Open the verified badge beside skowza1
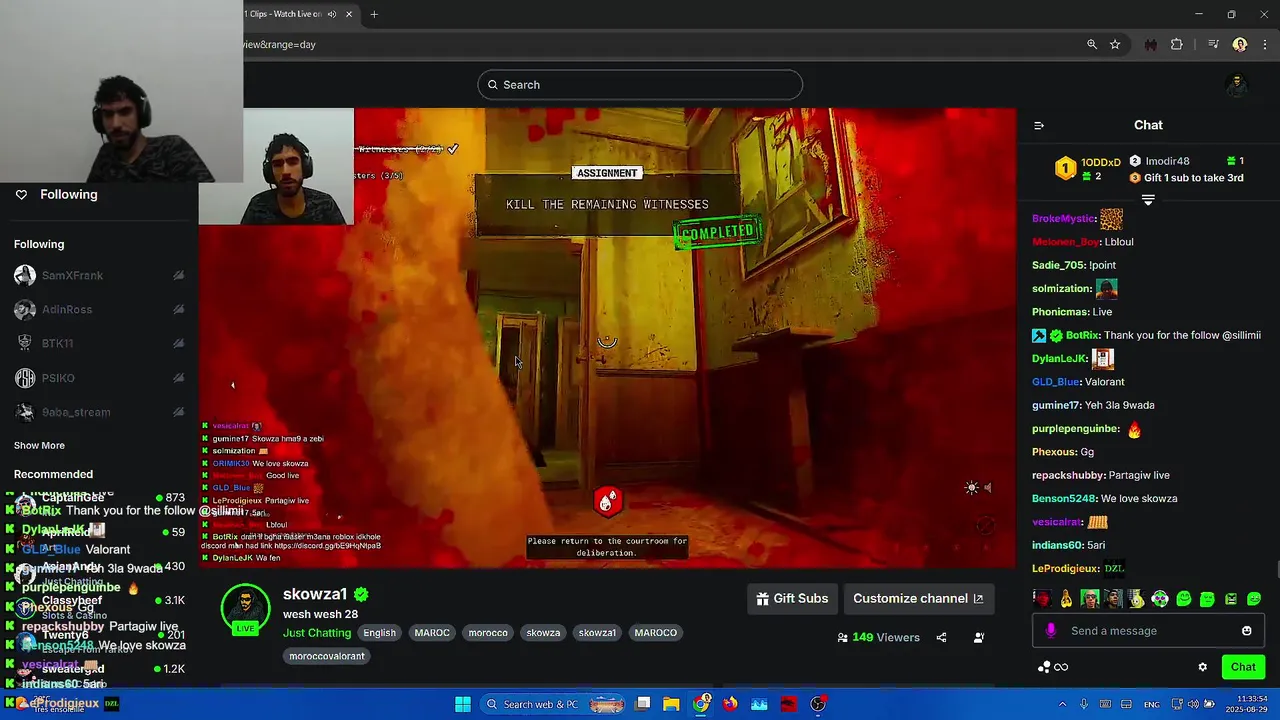This screenshot has width=1280, height=720. (361, 594)
